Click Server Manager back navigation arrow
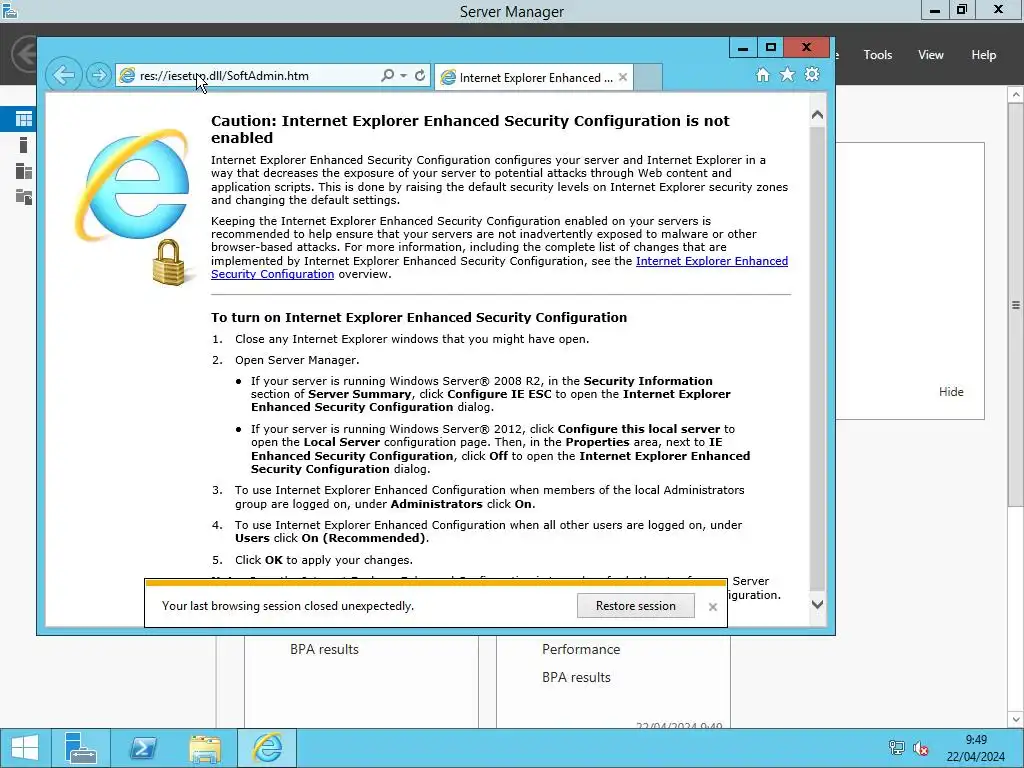Viewport: 1024px width, 768px height. pyautogui.click(x=25, y=54)
